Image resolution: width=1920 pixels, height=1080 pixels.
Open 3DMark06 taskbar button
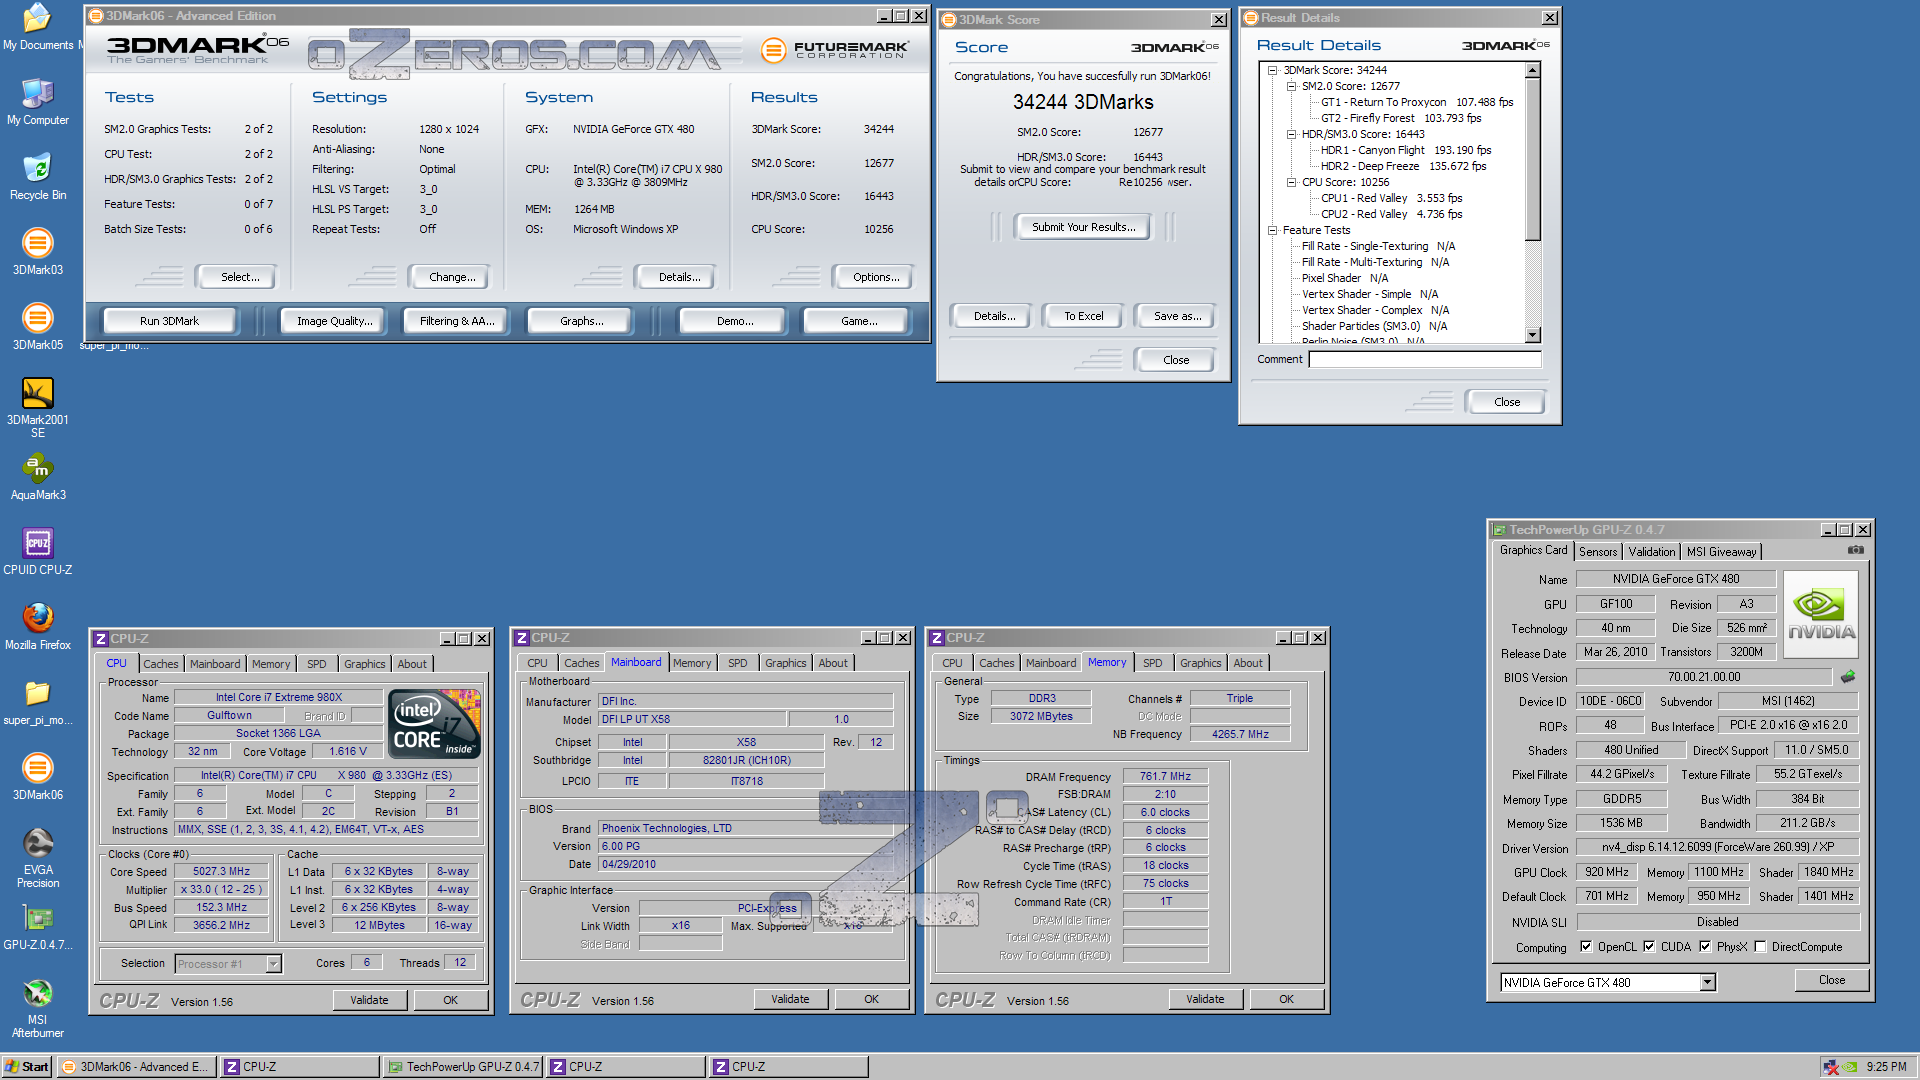(x=136, y=1067)
